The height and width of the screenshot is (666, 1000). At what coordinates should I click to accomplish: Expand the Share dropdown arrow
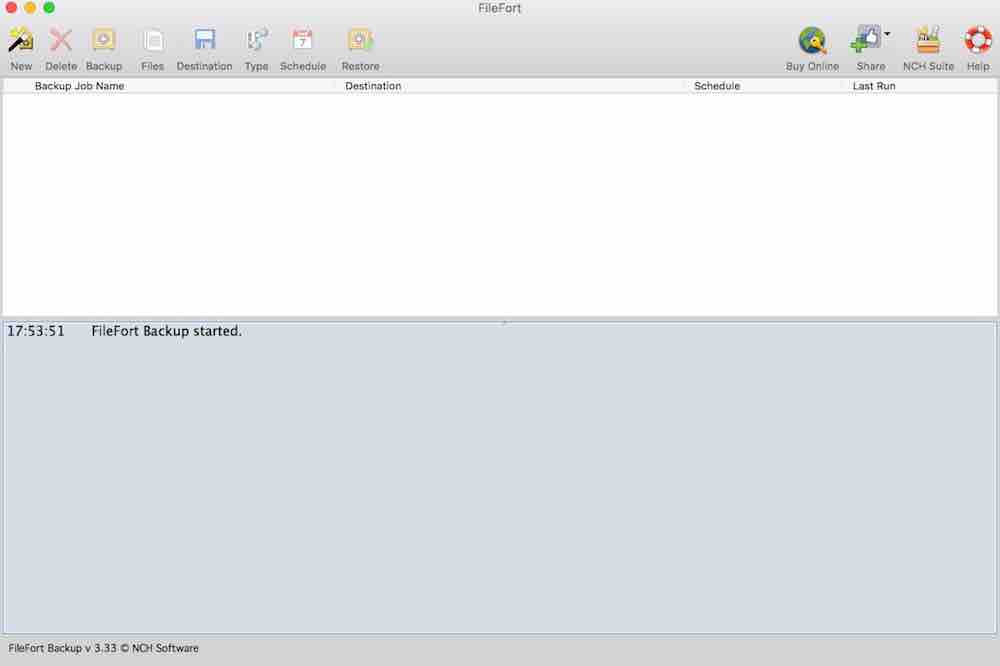pyautogui.click(x=887, y=34)
